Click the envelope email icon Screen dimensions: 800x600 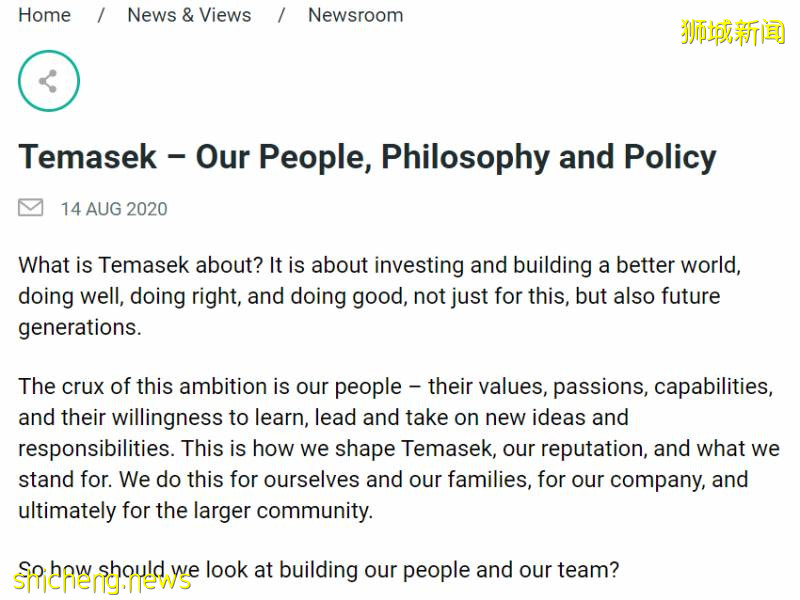point(31,208)
